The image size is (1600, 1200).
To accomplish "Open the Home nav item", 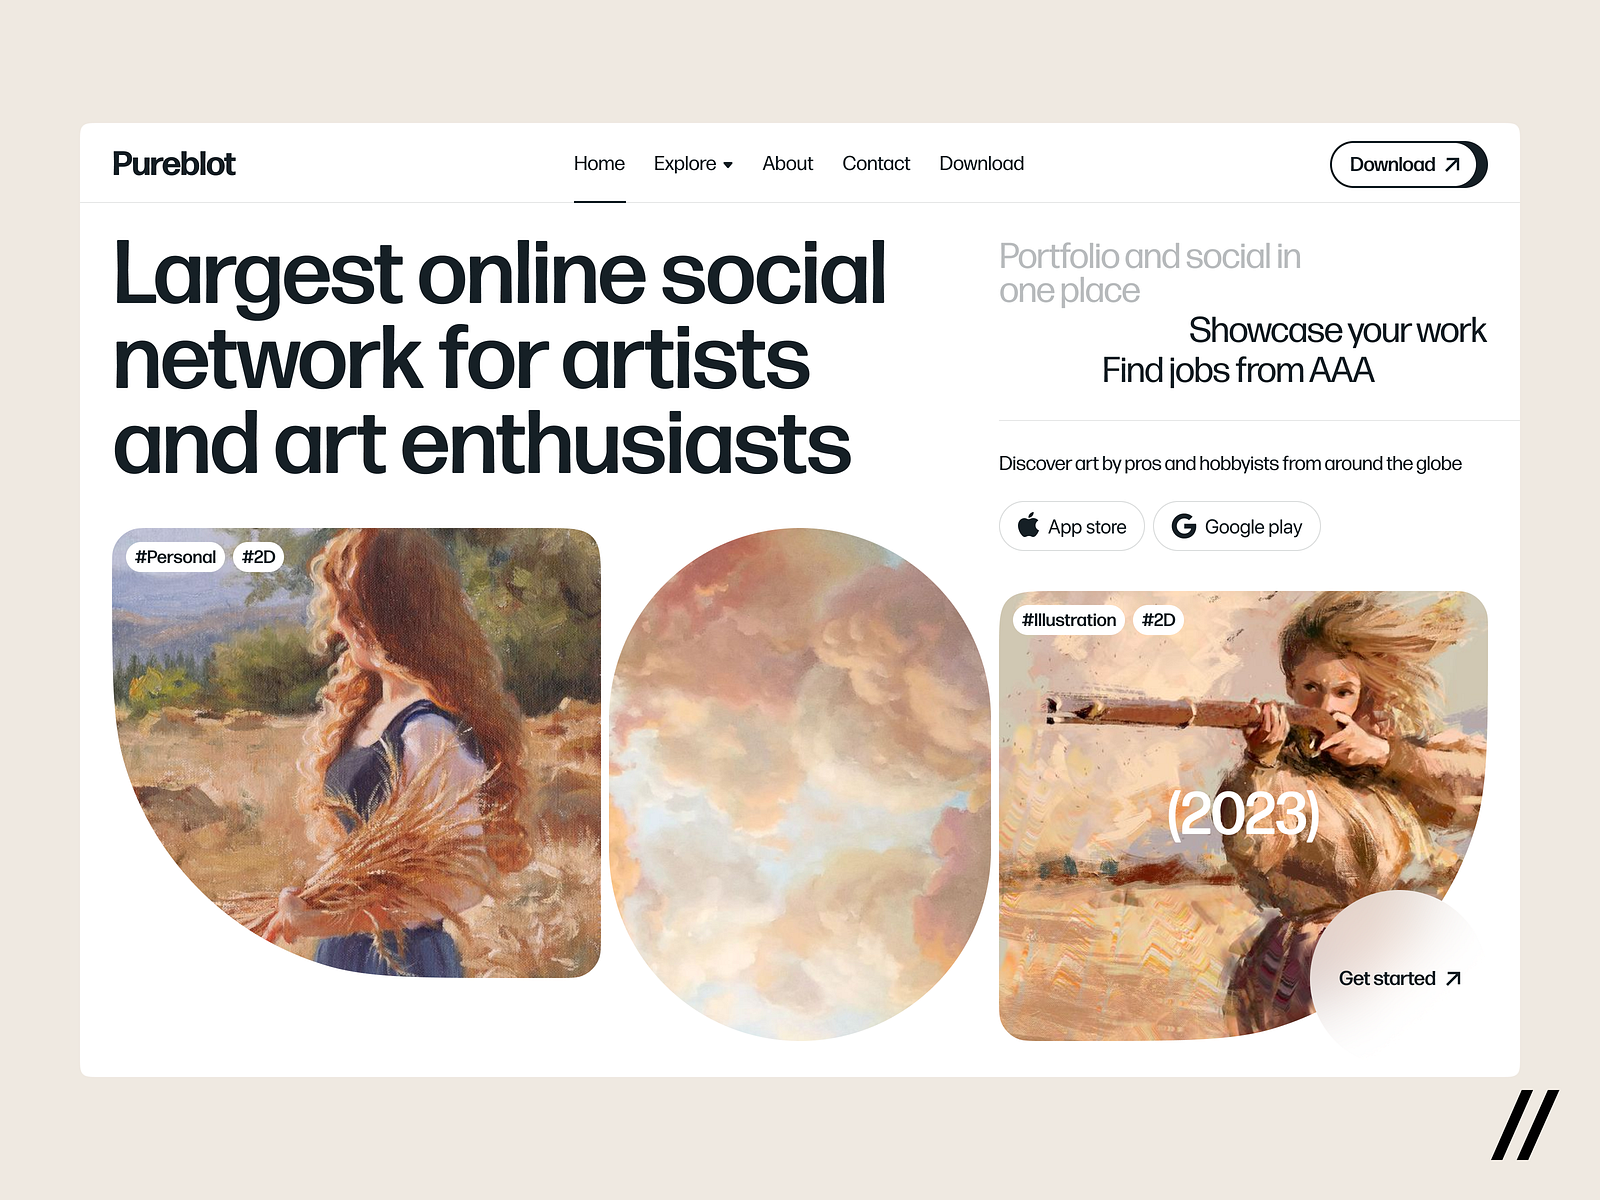I will [599, 164].
